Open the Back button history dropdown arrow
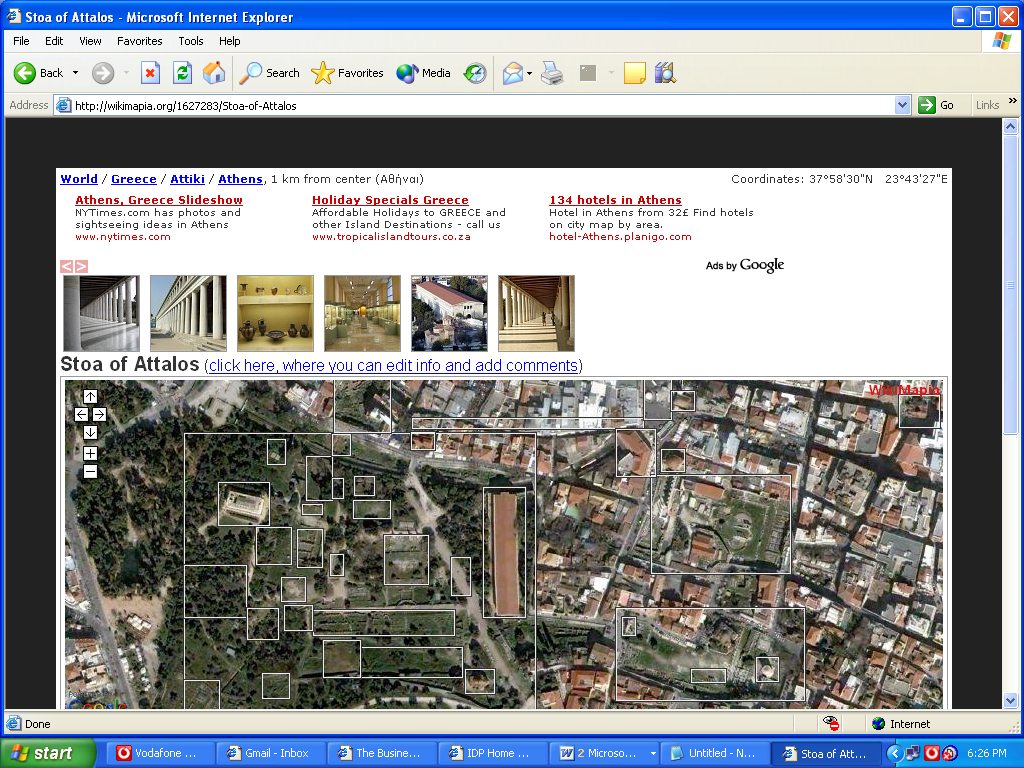1024x768 pixels. [73, 73]
